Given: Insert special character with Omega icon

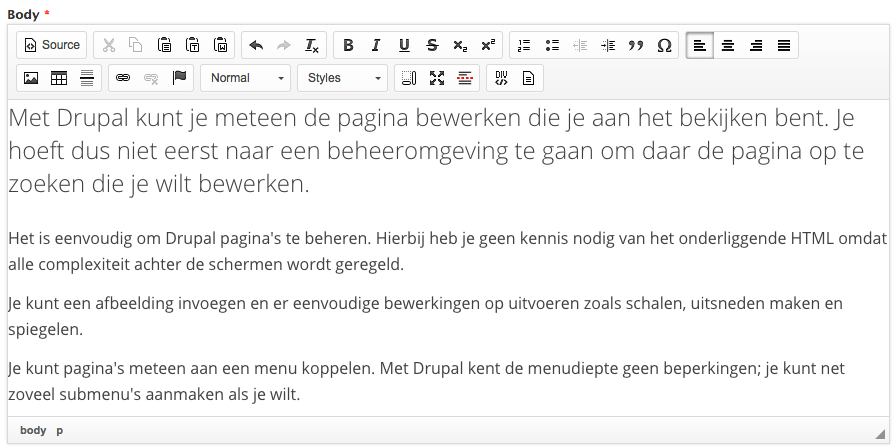Looking at the screenshot, I should (664, 45).
